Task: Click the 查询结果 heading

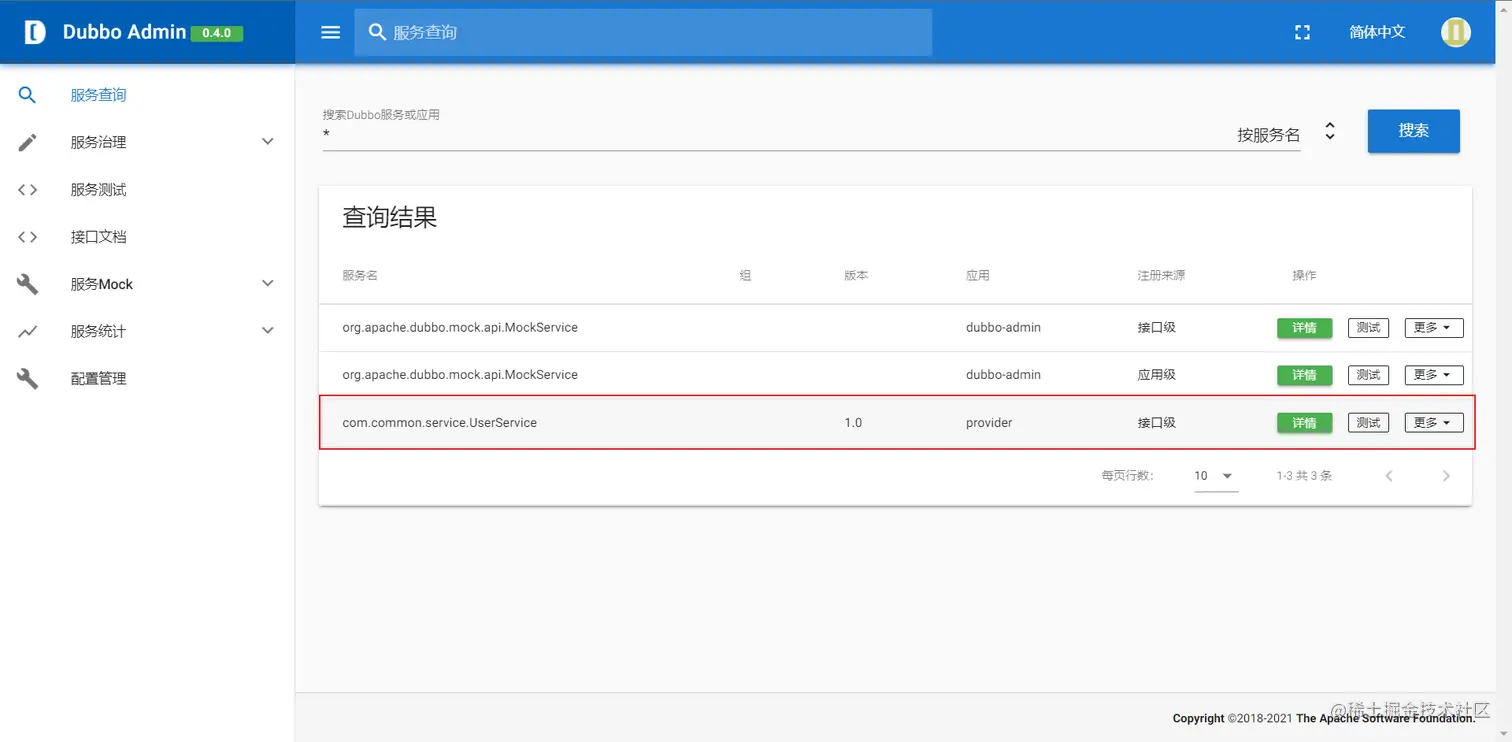Action: [x=390, y=217]
